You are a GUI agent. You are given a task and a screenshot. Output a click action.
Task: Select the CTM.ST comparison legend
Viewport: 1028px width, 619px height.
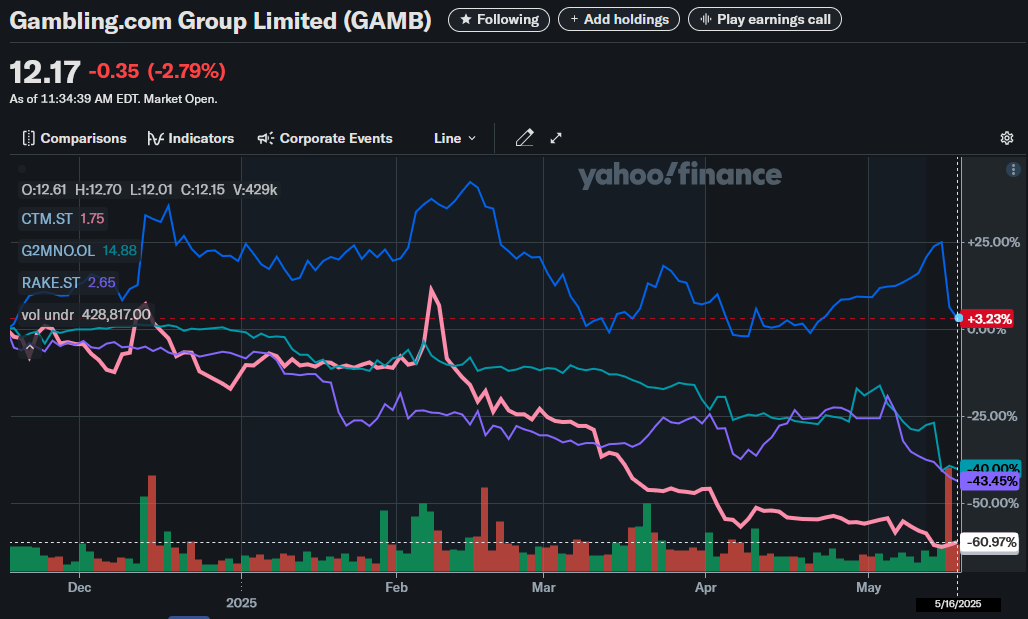point(63,218)
